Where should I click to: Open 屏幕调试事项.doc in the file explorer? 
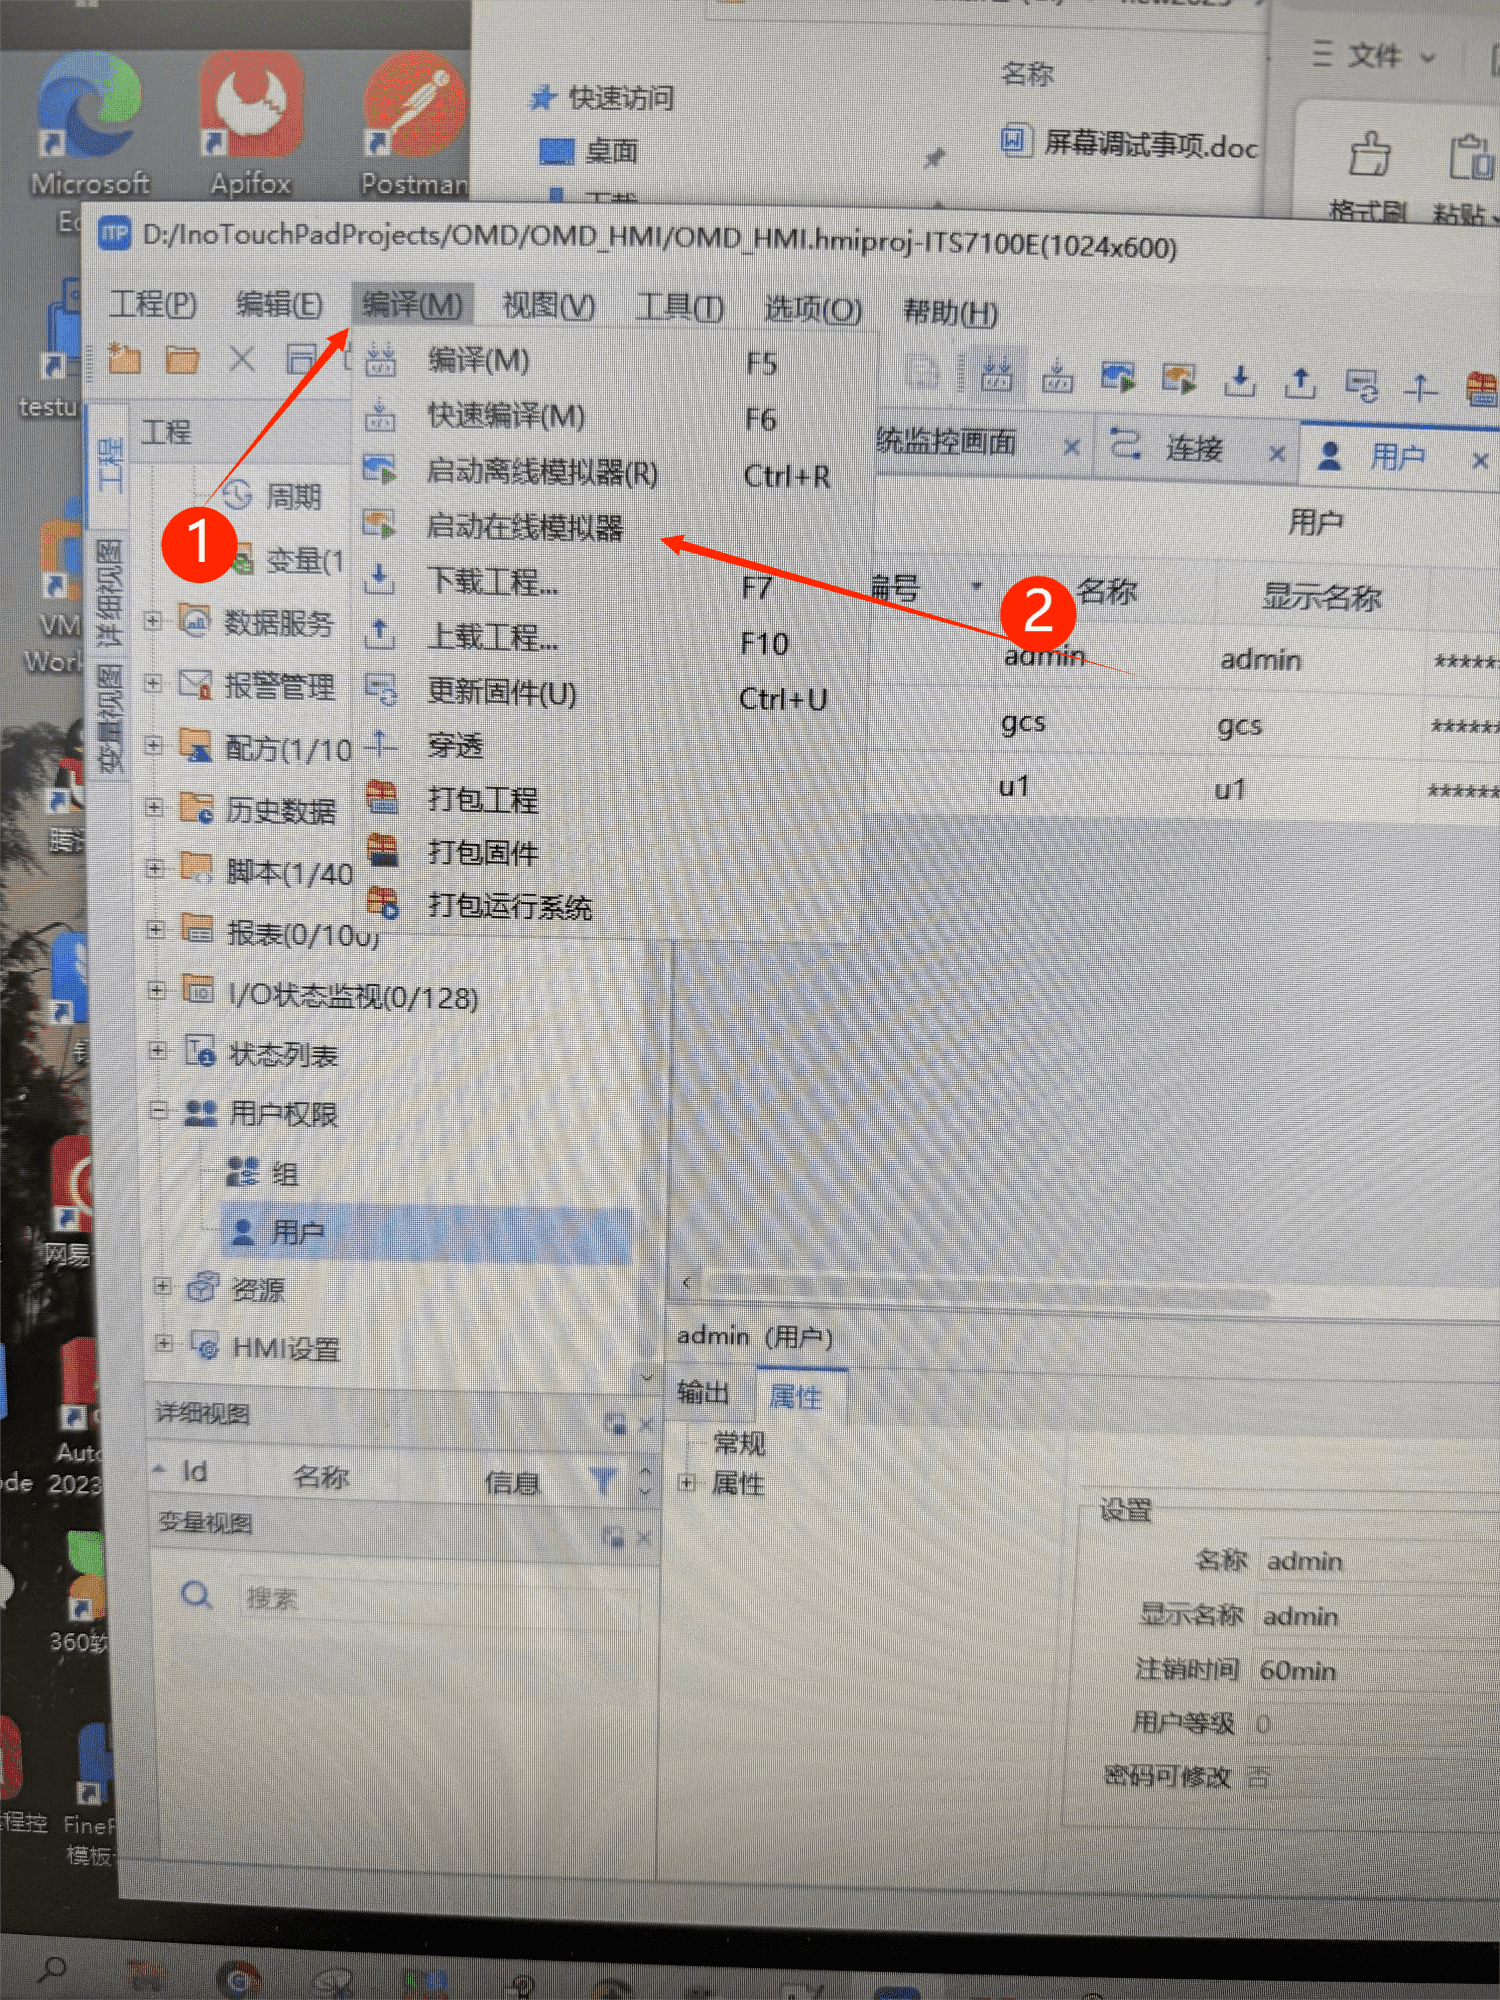click(x=1130, y=144)
